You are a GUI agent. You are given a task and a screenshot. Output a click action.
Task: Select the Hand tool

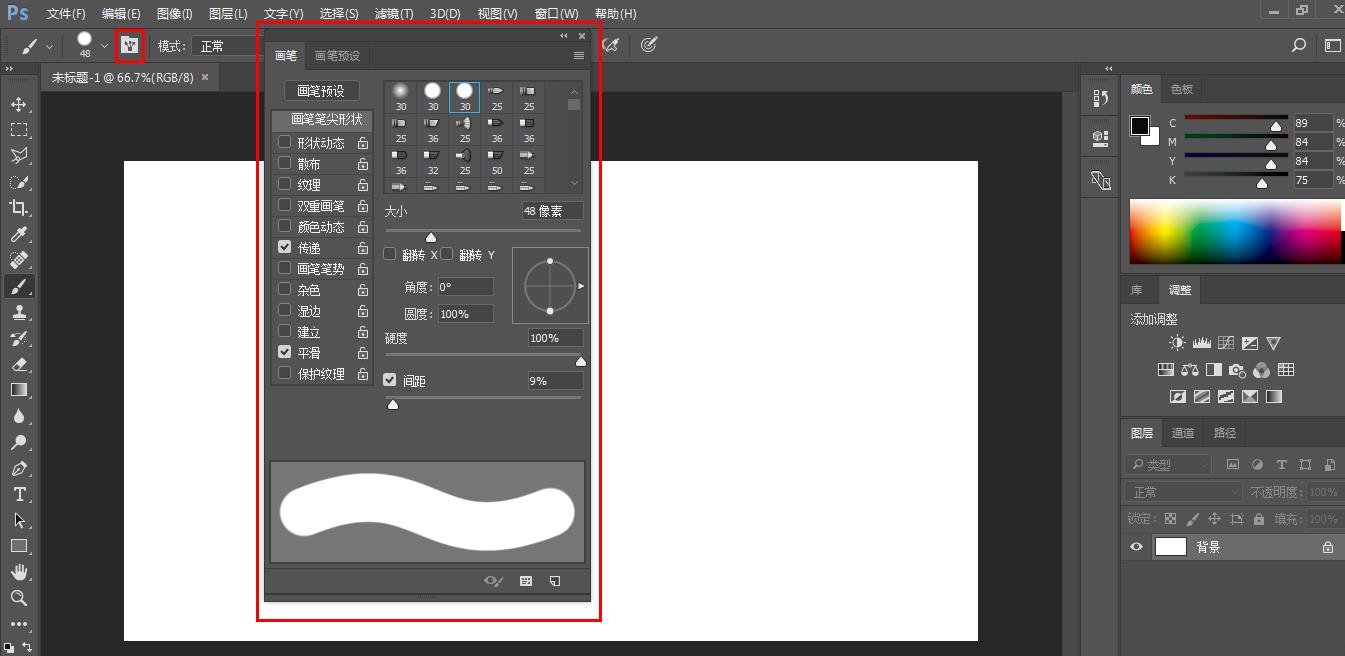click(18, 572)
